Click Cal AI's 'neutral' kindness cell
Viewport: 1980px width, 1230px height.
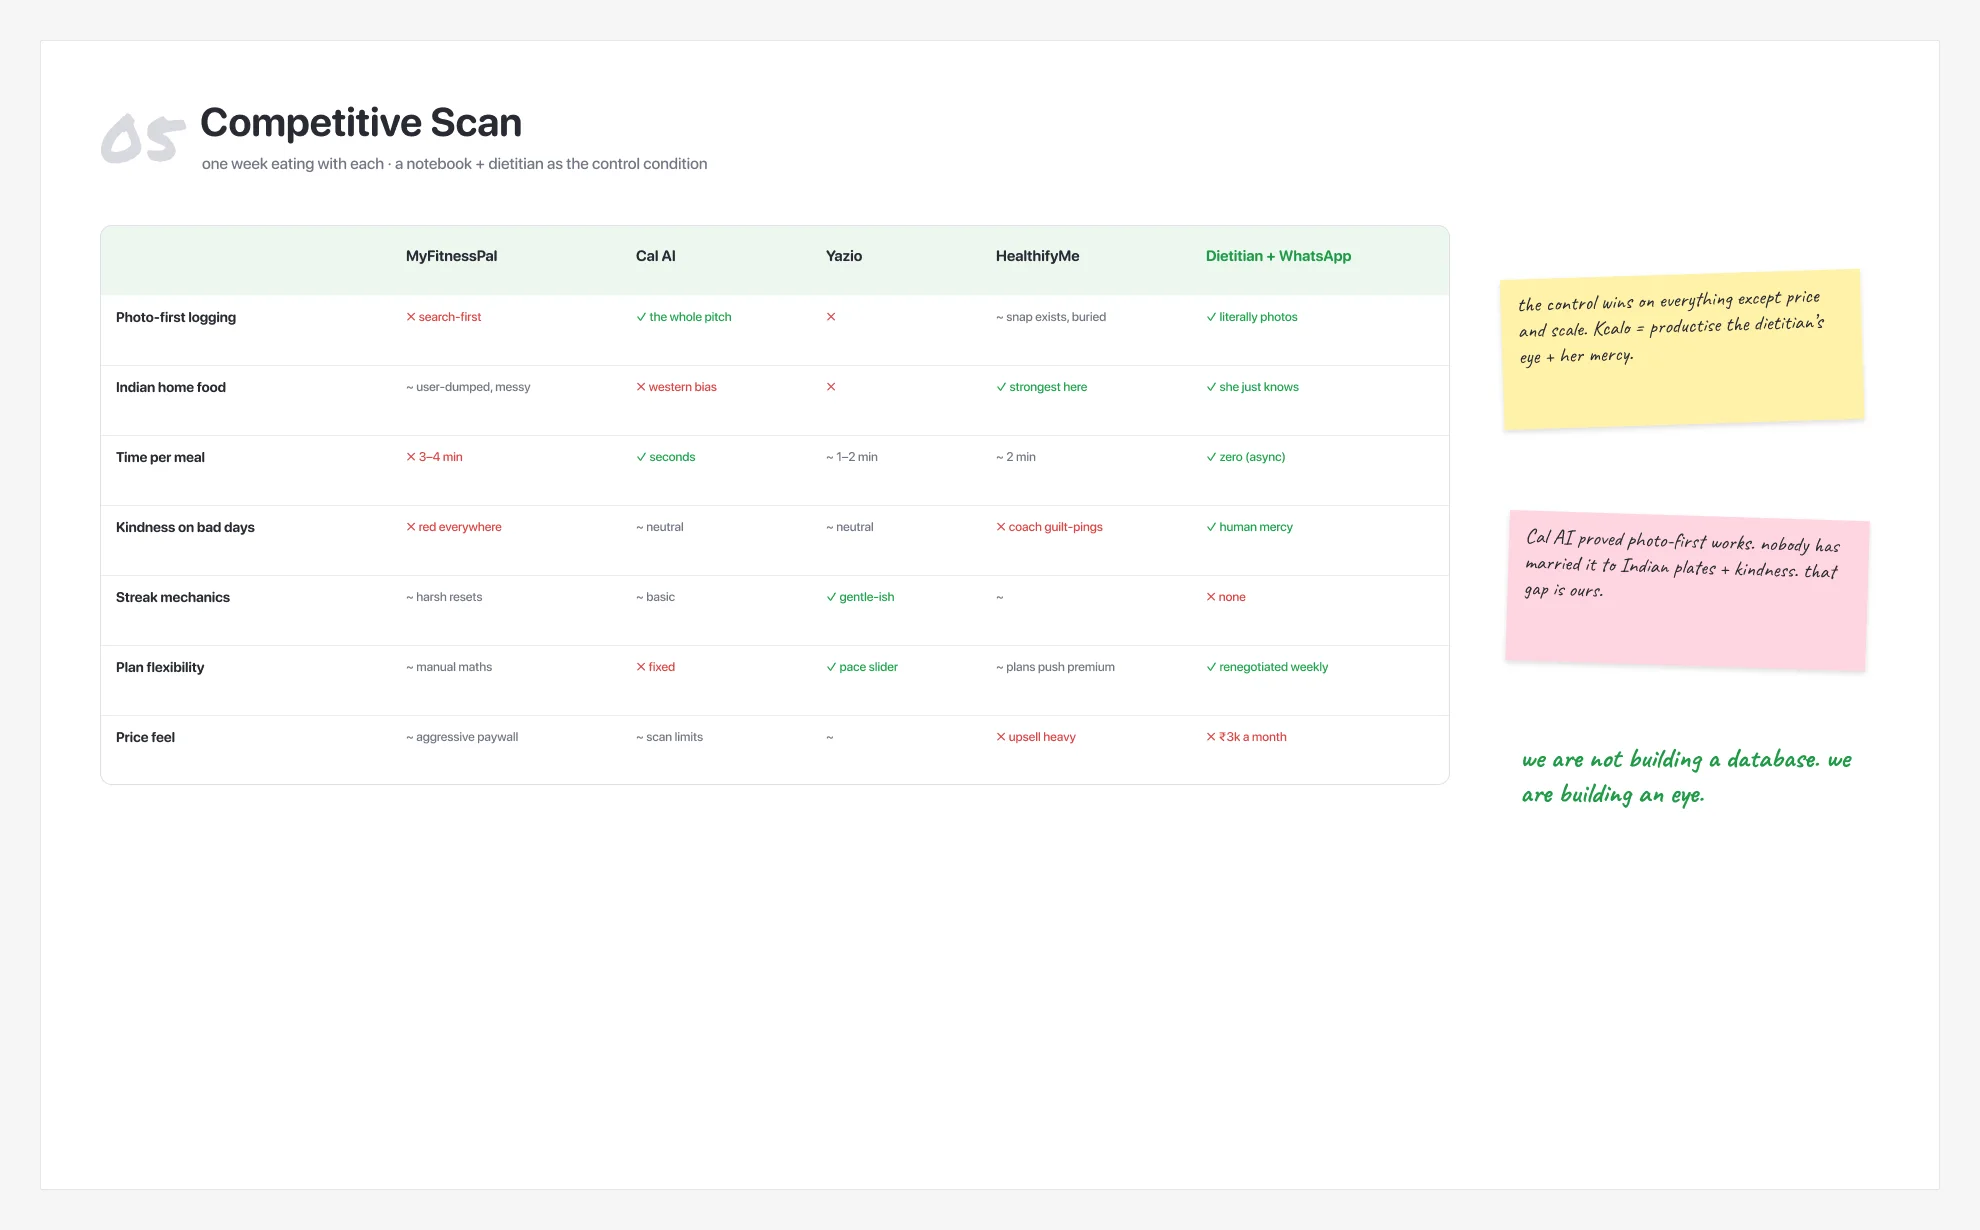(659, 527)
